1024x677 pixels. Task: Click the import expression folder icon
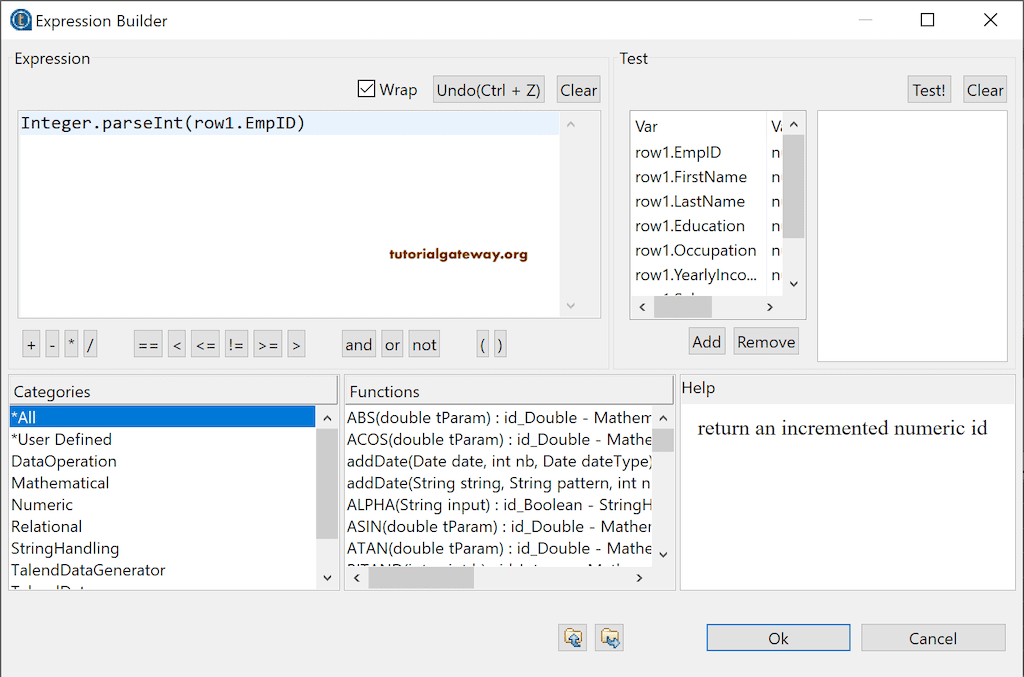coord(573,637)
